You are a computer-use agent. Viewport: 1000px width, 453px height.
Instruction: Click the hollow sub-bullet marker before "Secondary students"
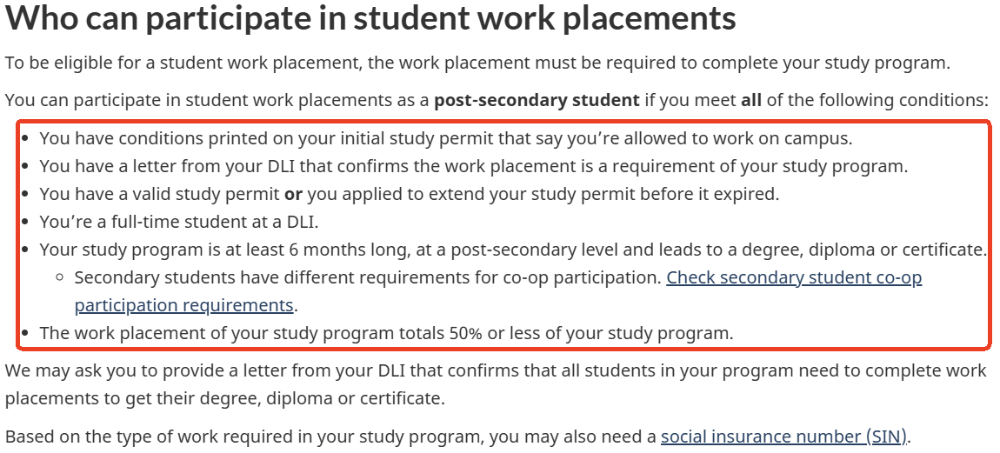pyautogui.click(x=61, y=278)
